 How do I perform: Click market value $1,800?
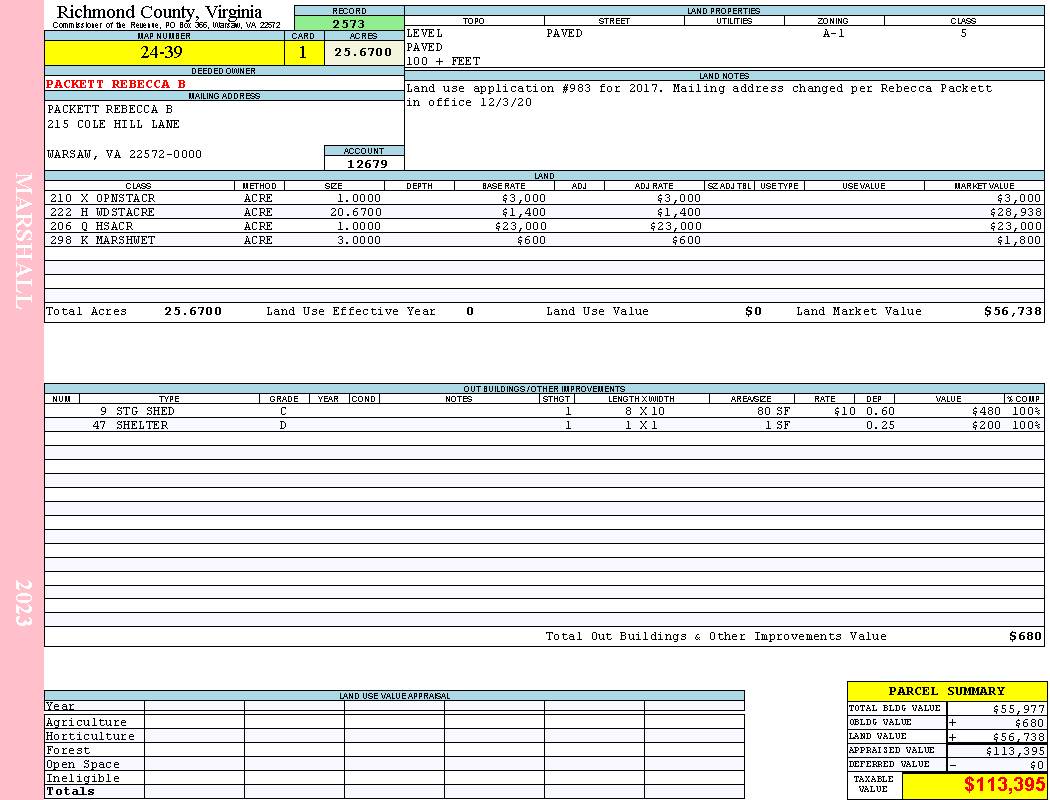pos(1019,240)
